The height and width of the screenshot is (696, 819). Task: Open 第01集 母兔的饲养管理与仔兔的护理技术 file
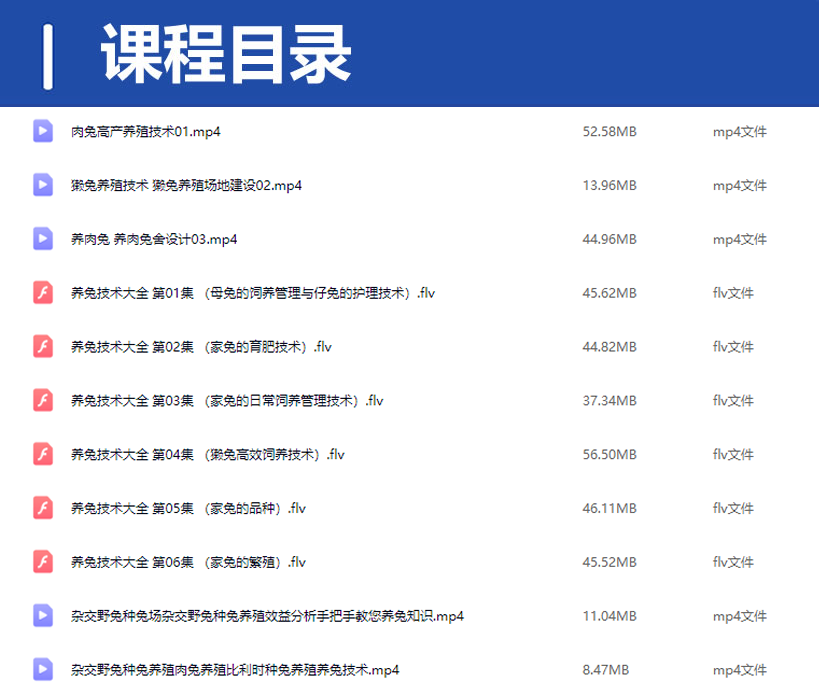tap(253, 293)
